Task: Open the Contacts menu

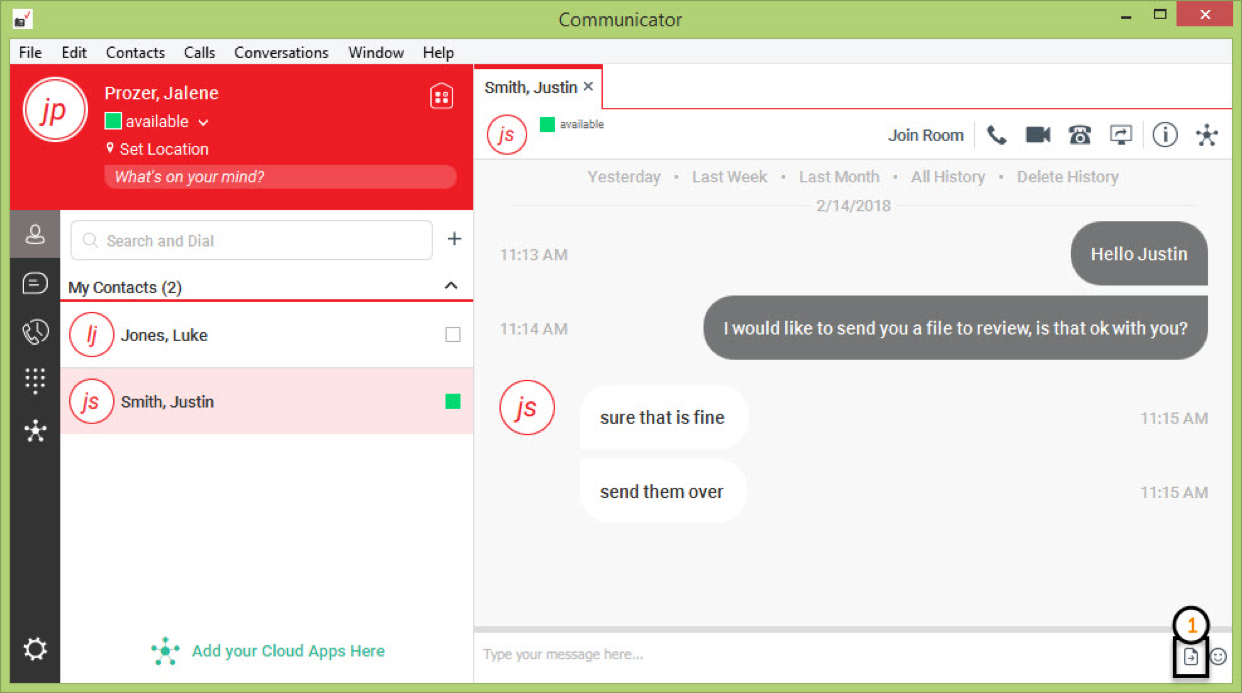Action: point(135,52)
